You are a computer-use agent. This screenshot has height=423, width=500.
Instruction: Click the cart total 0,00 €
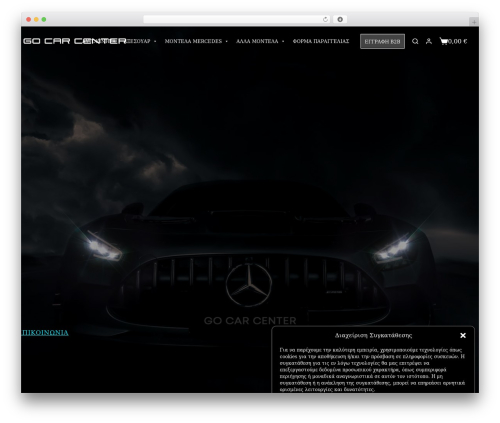click(458, 41)
